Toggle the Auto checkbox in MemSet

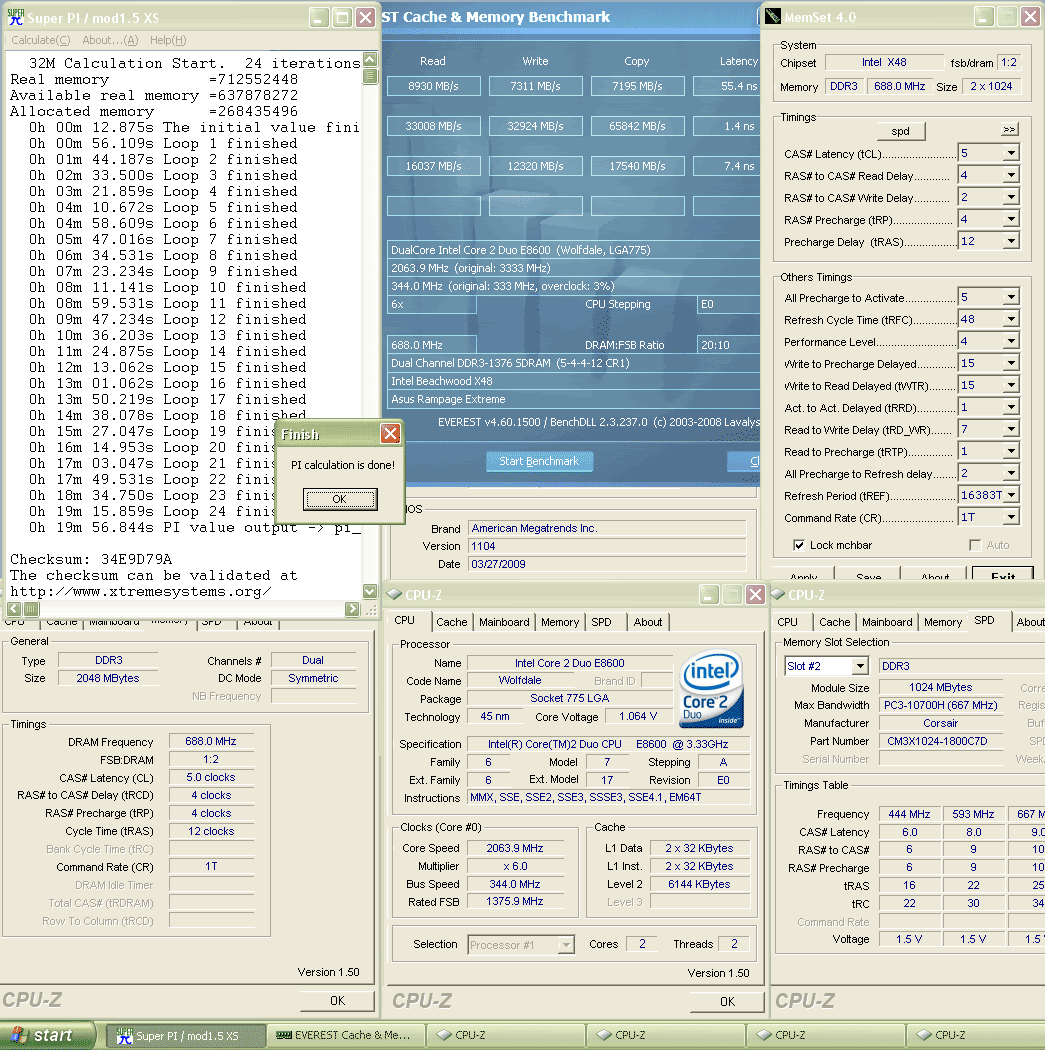[x=975, y=545]
